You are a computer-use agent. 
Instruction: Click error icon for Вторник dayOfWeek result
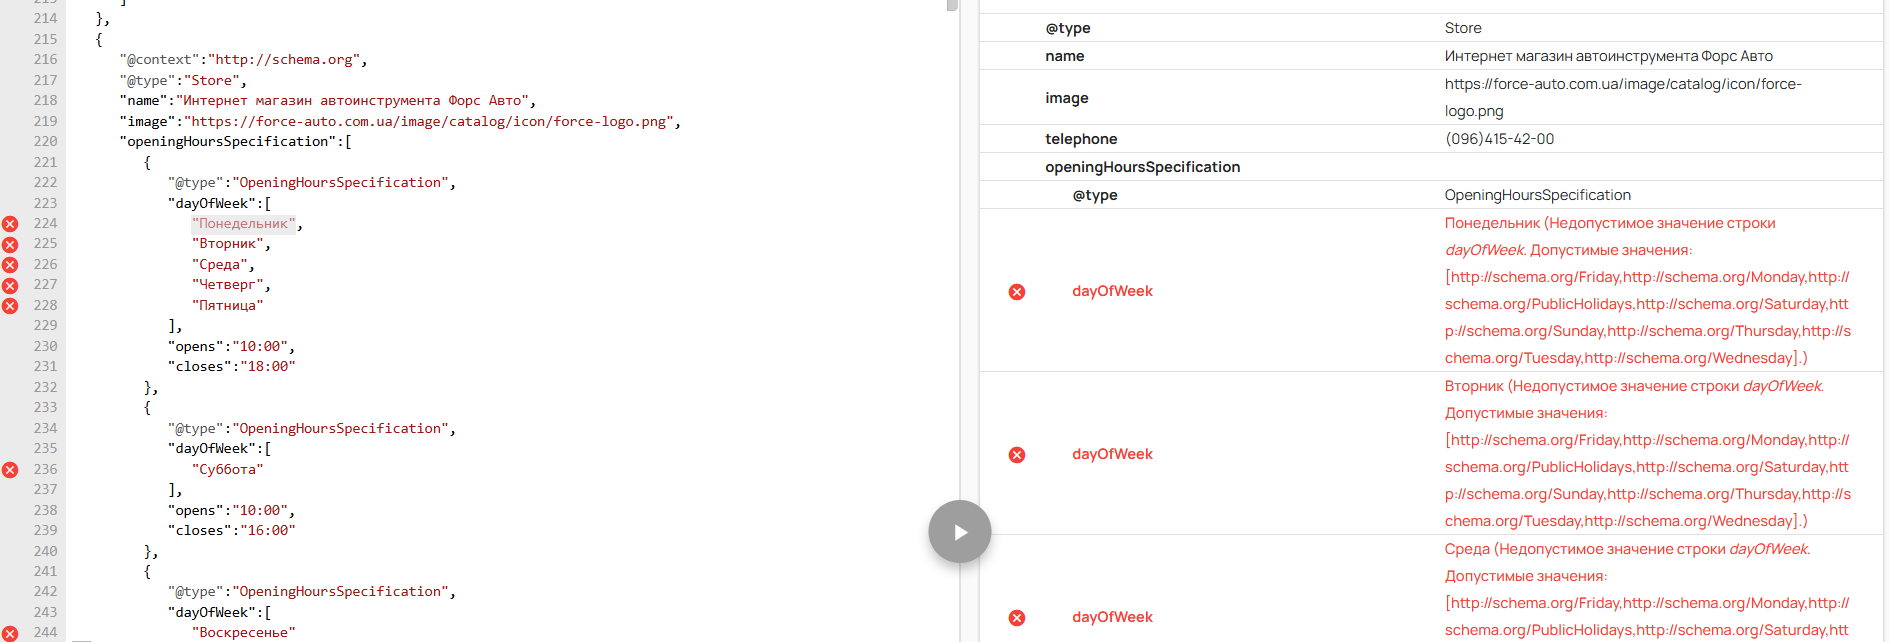point(1017,455)
